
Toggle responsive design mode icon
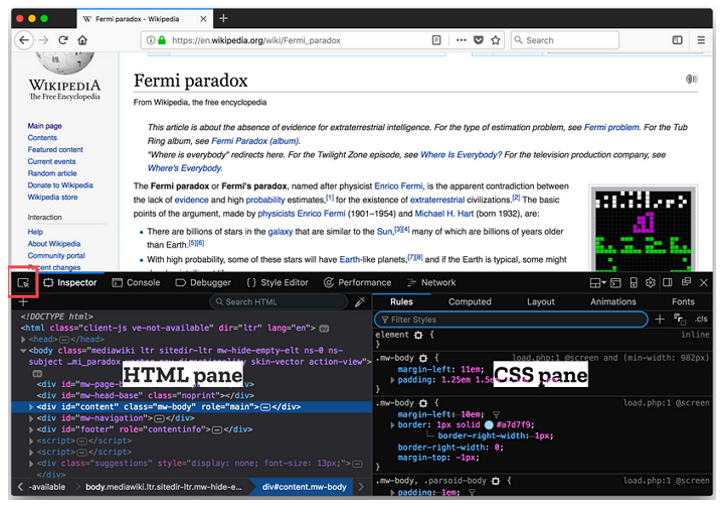[x=632, y=283]
